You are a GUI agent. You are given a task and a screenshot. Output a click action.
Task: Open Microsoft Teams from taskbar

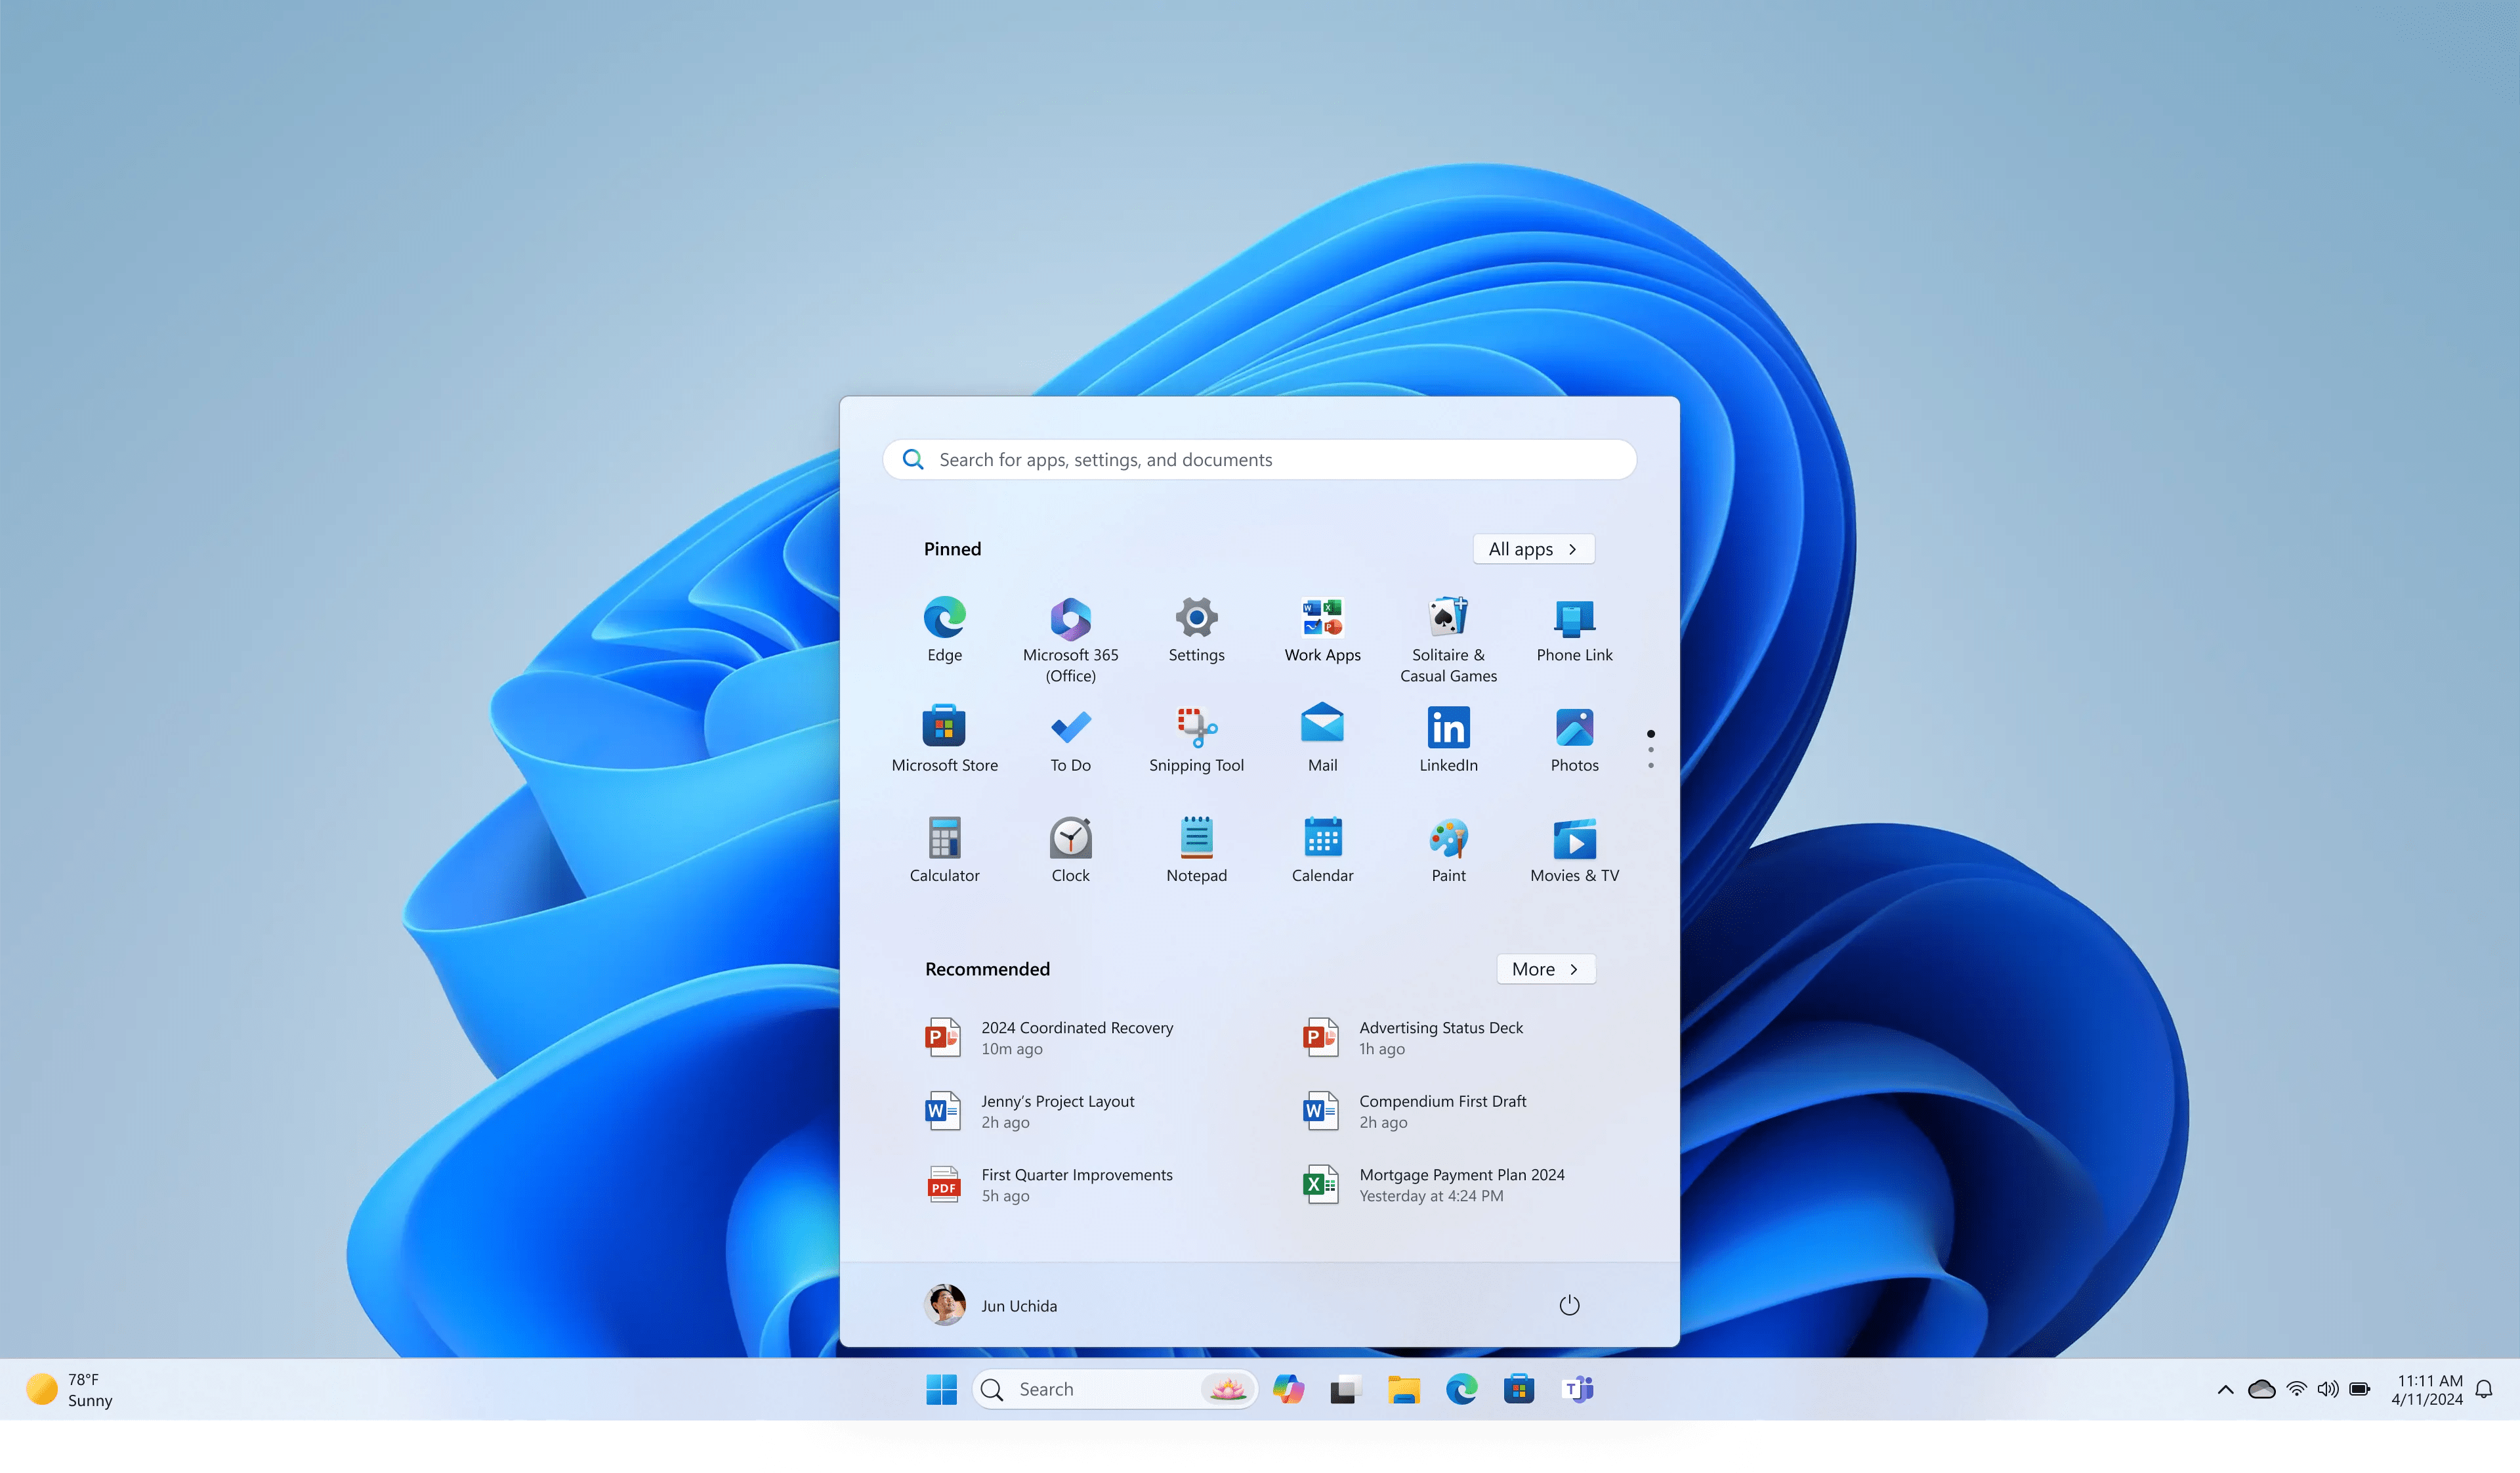point(1577,1389)
